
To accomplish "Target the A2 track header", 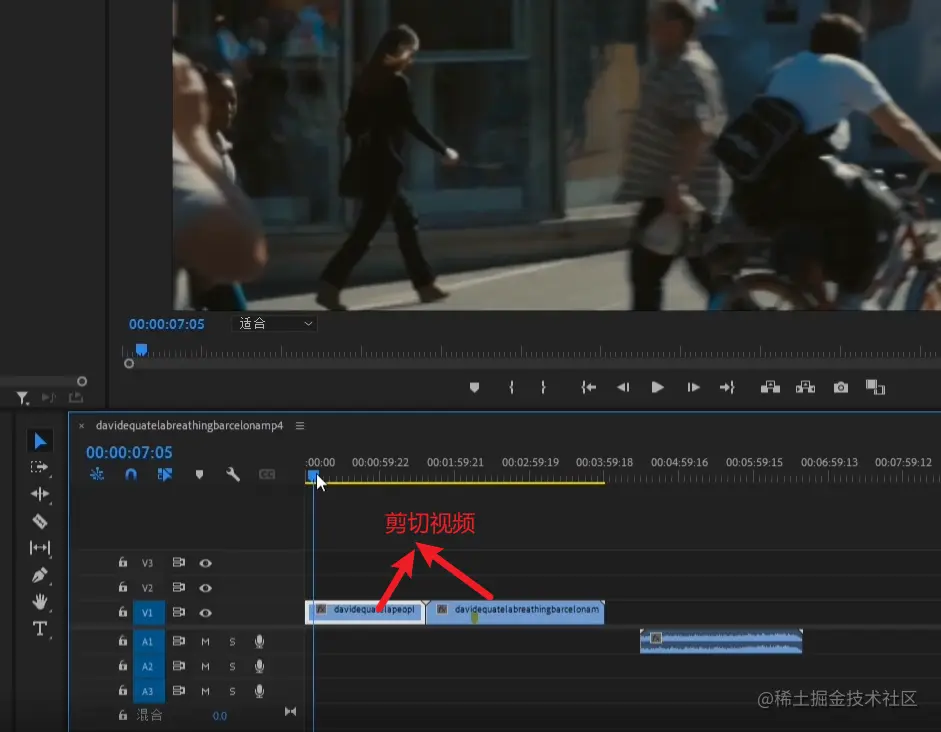I will coord(148,666).
